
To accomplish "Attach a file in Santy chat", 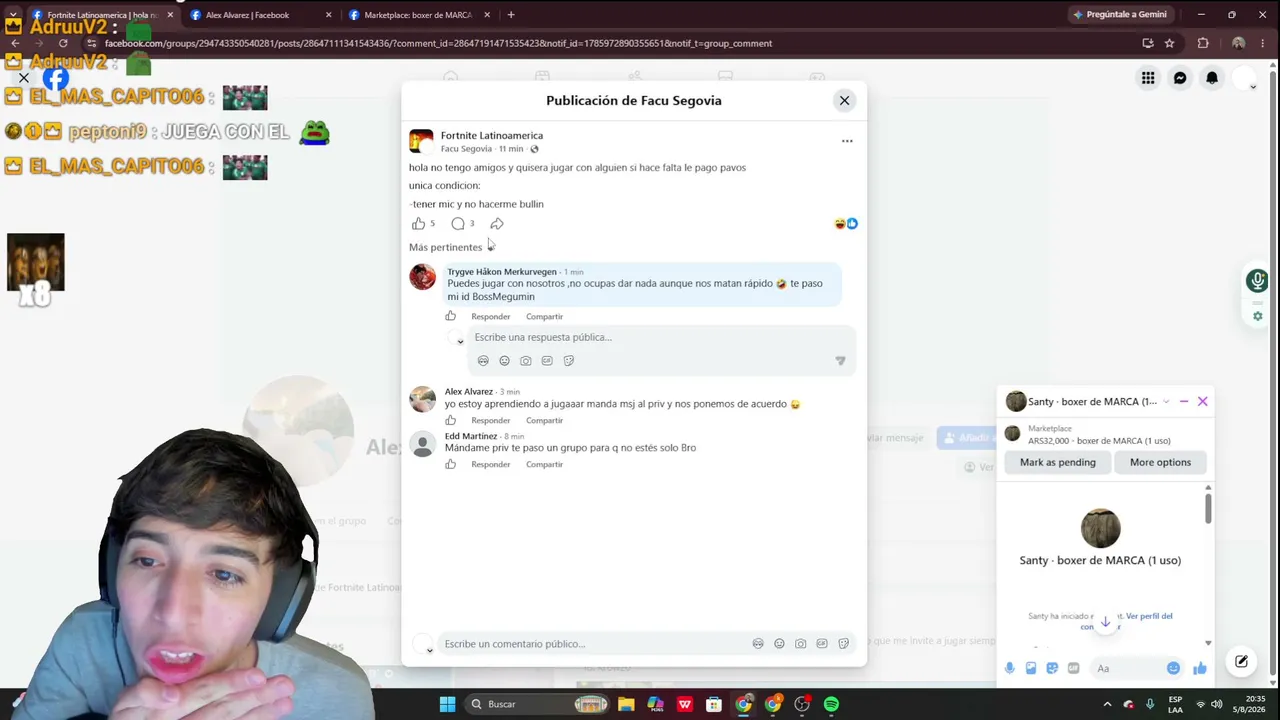I will (1031, 668).
